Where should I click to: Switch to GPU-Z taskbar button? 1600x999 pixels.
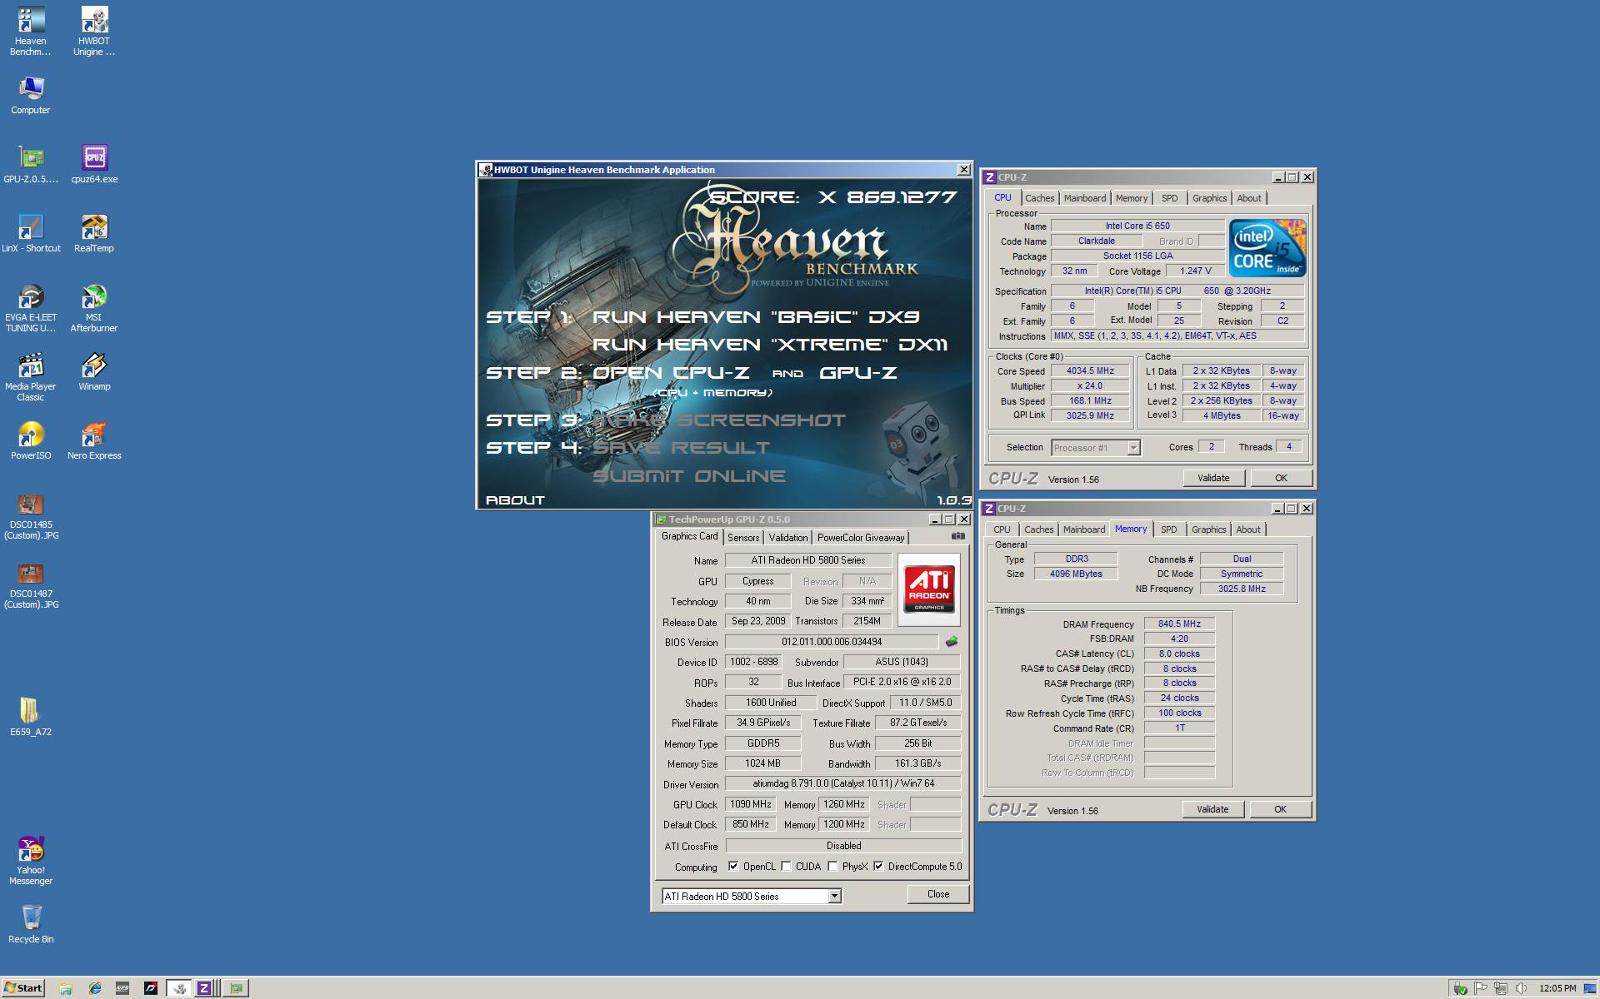[x=236, y=988]
